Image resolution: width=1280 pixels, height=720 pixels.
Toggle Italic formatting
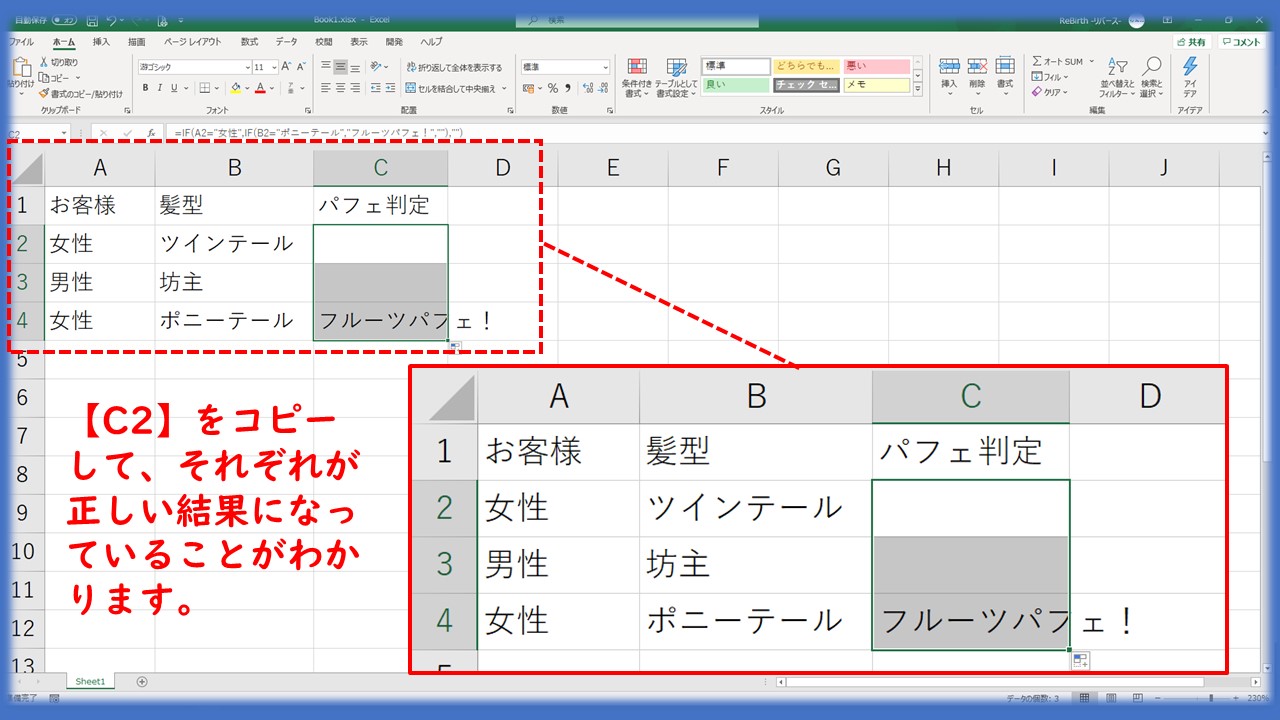tap(158, 88)
